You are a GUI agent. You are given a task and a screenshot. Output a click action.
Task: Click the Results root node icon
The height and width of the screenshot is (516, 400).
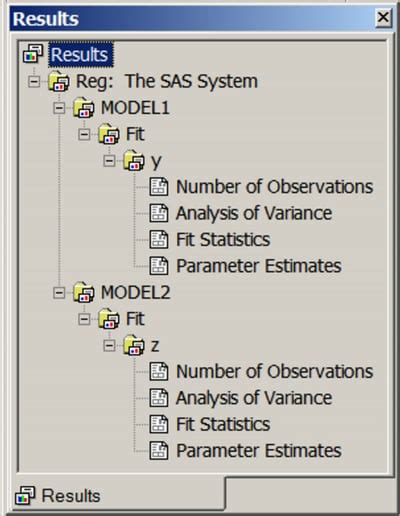[x=33, y=54]
